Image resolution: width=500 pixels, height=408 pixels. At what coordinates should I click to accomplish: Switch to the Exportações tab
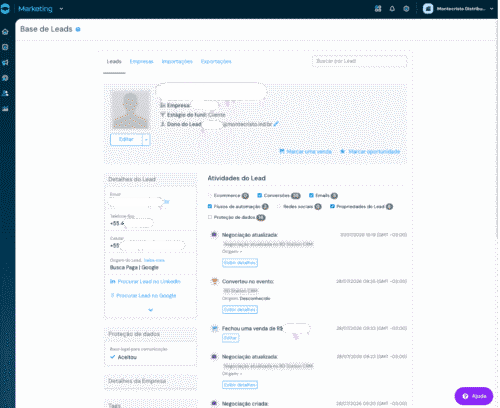(216, 62)
